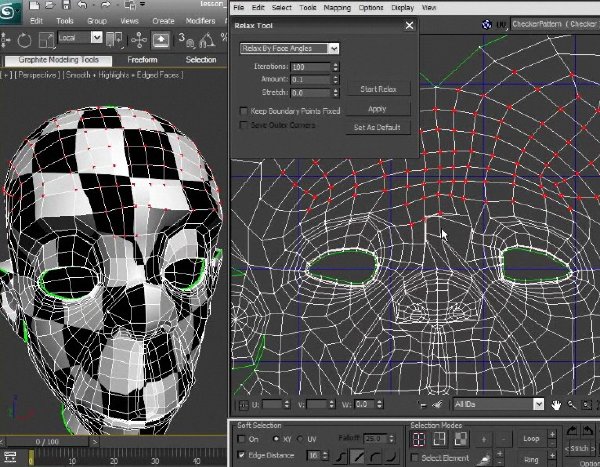The width and height of the screenshot is (600, 467).
Task: Click the Open File folder icon
Action: (50, 5)
